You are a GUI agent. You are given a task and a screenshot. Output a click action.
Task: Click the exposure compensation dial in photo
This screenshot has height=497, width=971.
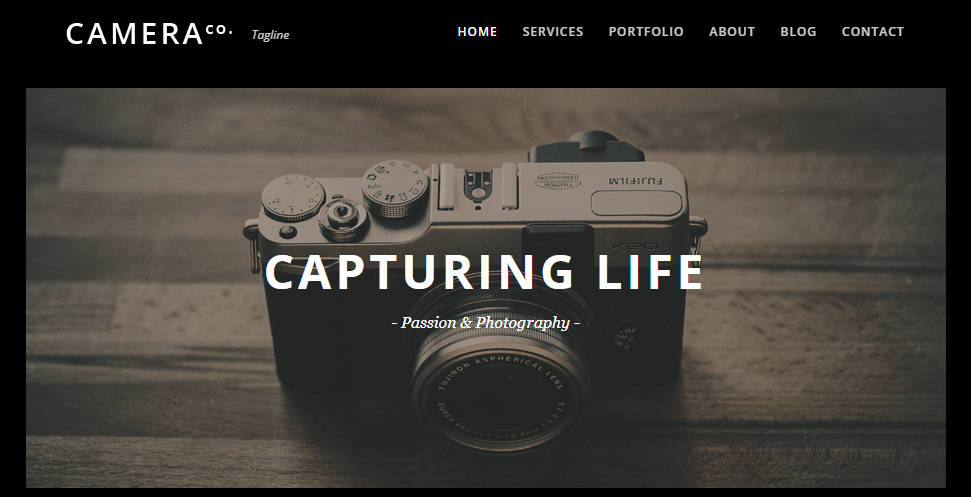tap(292, 197)
